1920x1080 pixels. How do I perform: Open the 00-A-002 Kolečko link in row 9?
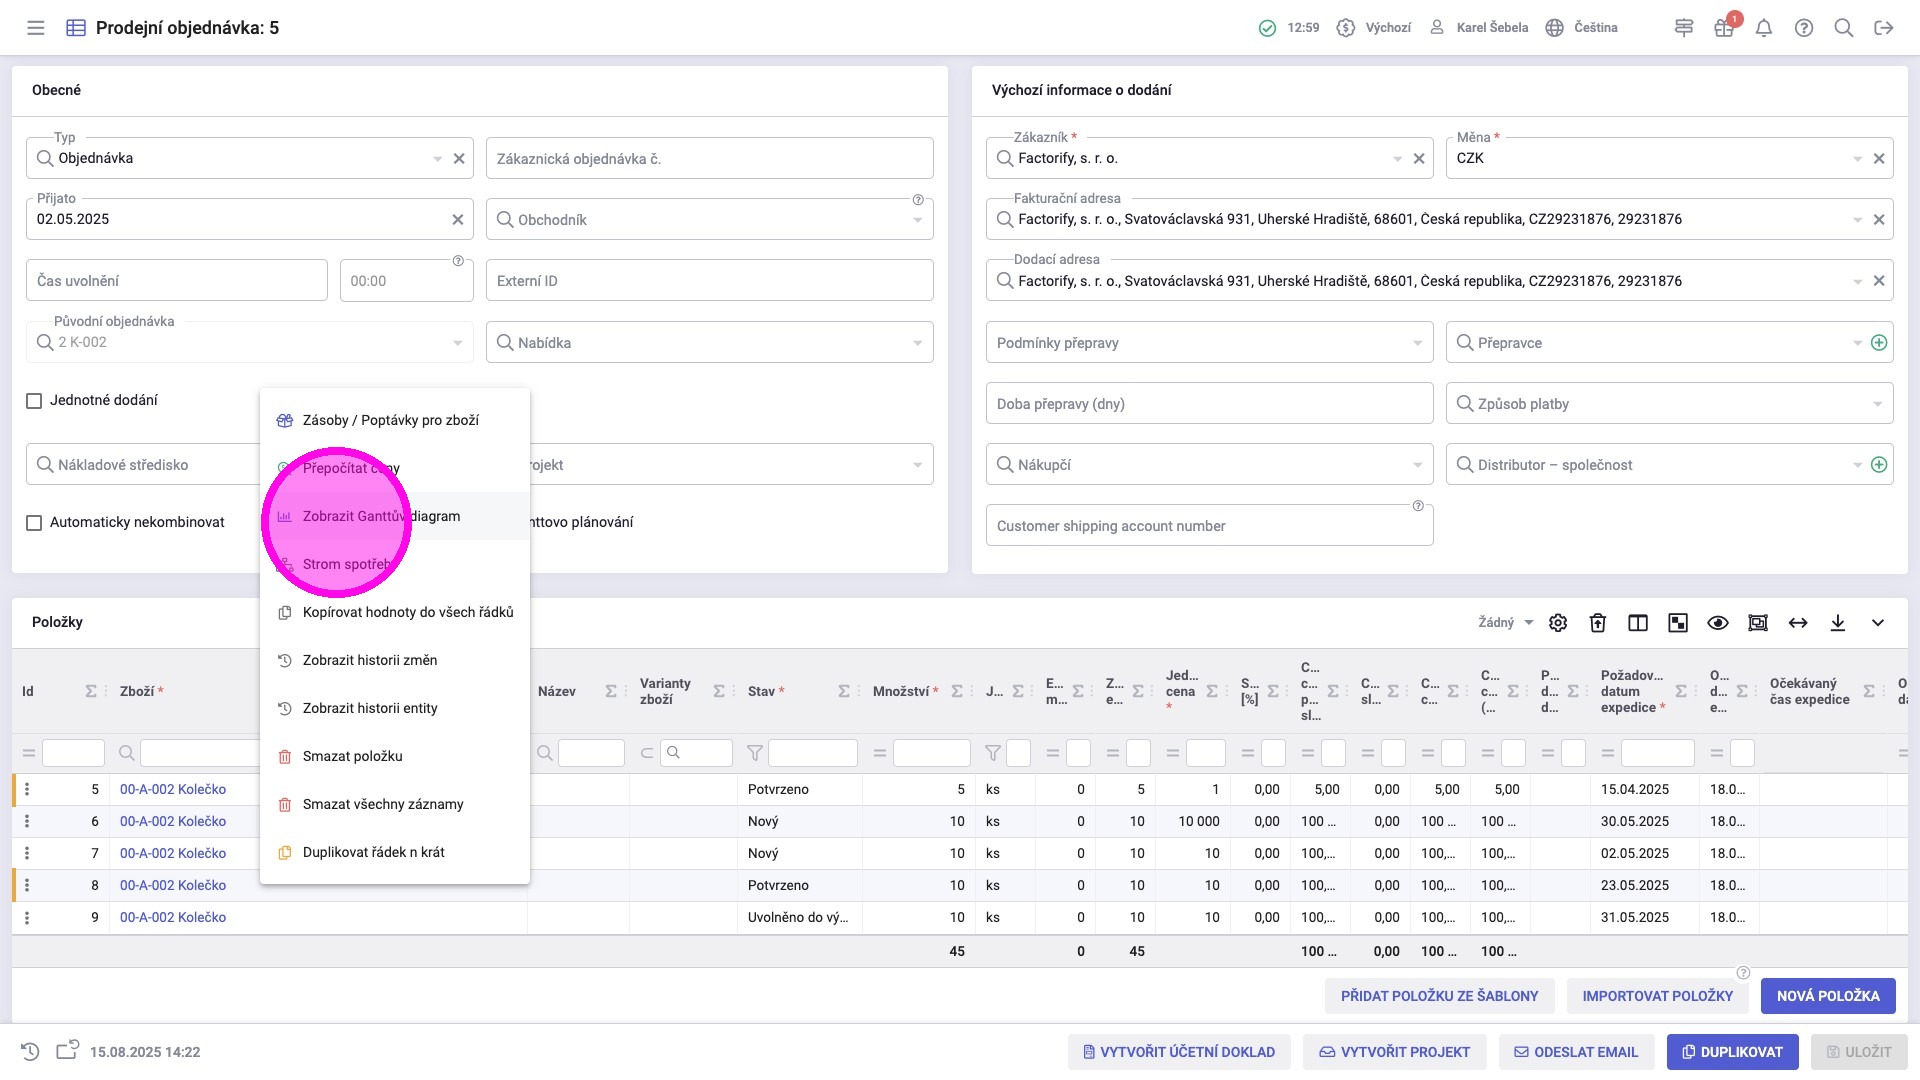click(173, 918)
